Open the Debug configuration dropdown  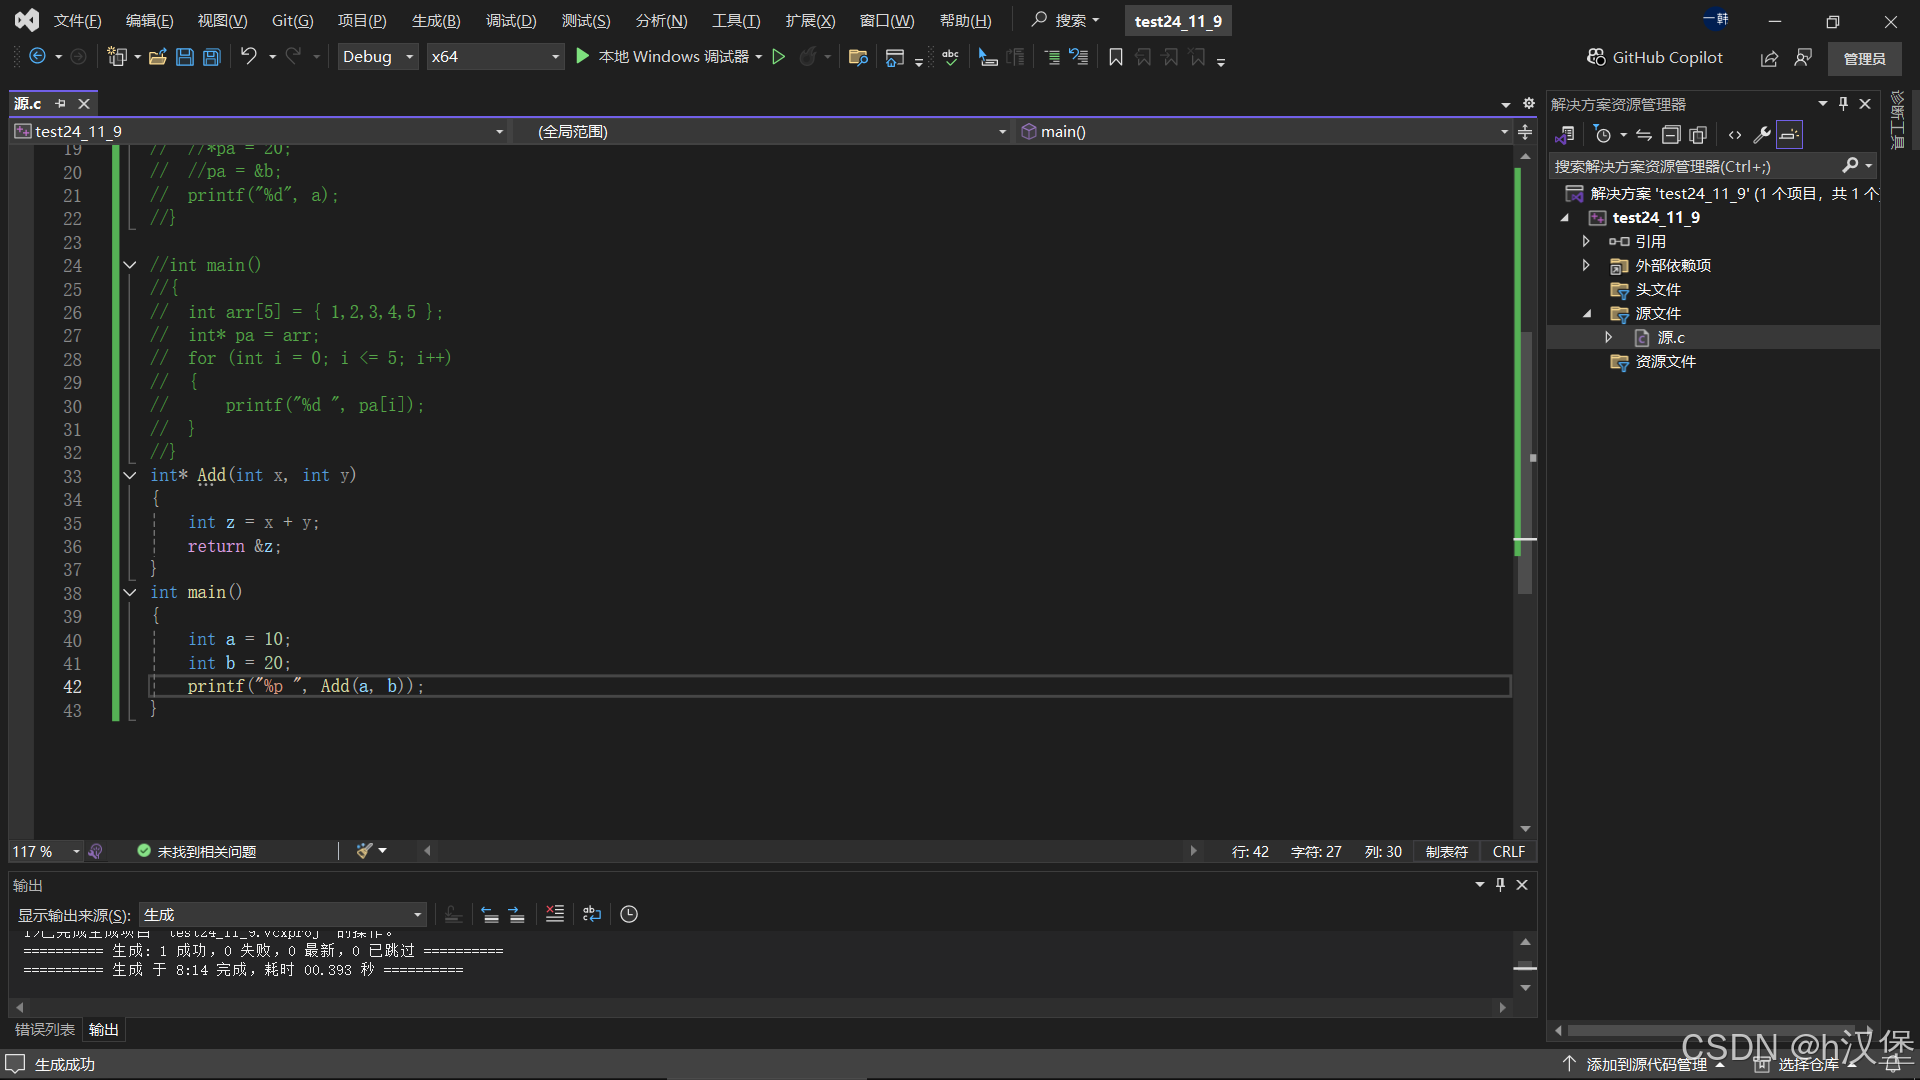coord(378,57)
